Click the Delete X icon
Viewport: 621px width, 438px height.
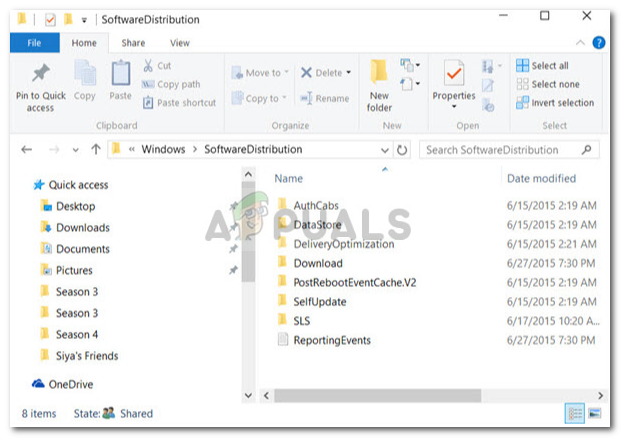click(306, 72)
